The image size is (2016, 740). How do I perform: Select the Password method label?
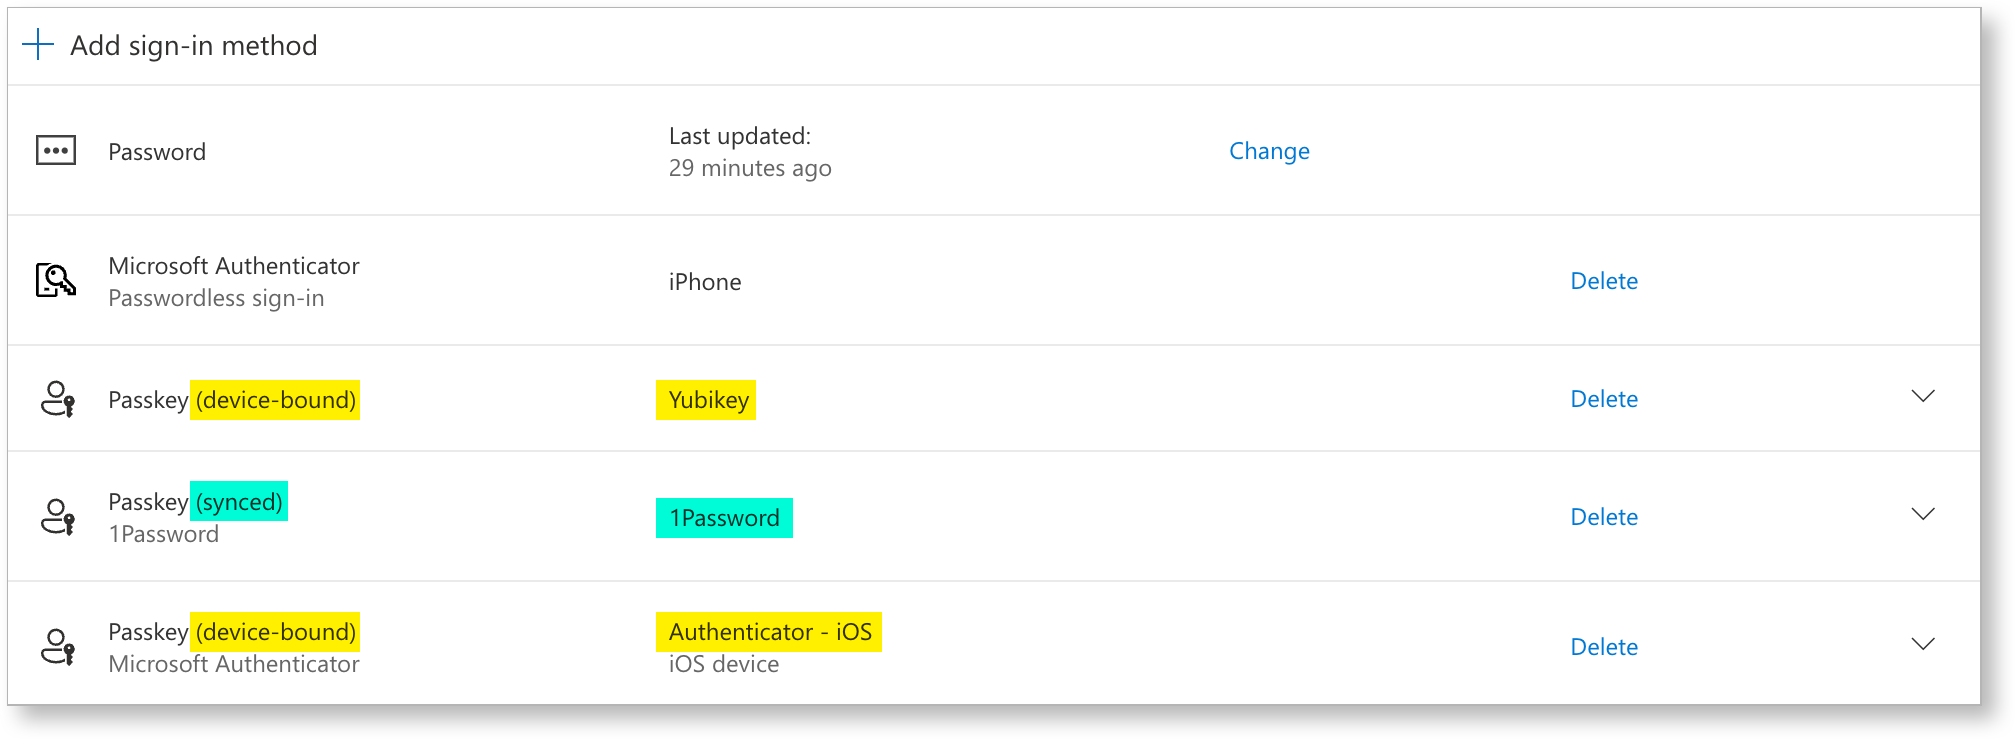point(157,152)
